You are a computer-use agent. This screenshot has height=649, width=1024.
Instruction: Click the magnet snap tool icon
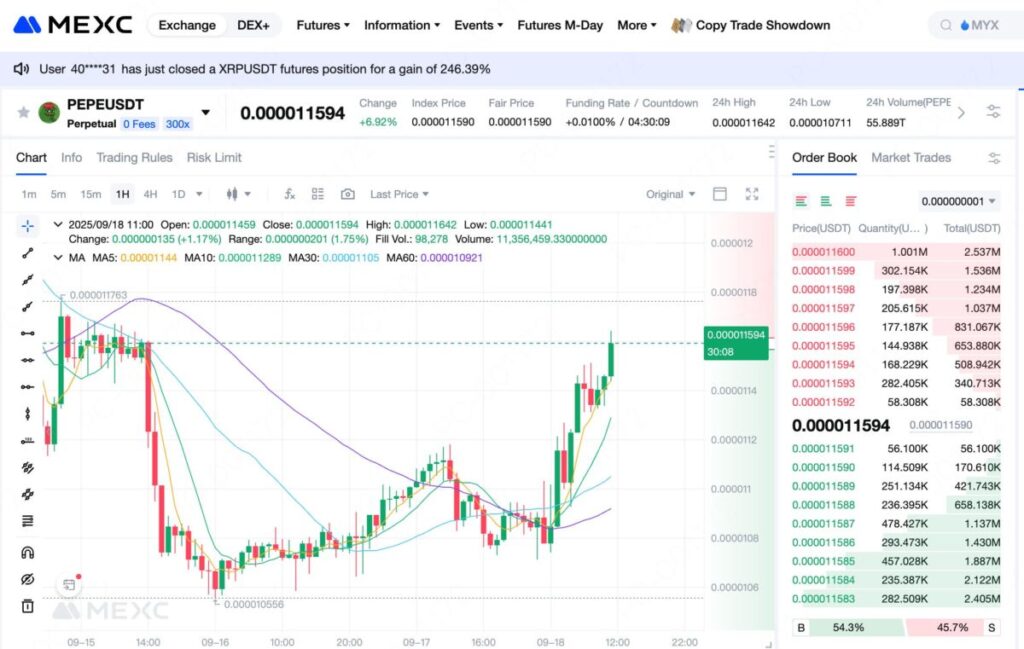[28, 553]
